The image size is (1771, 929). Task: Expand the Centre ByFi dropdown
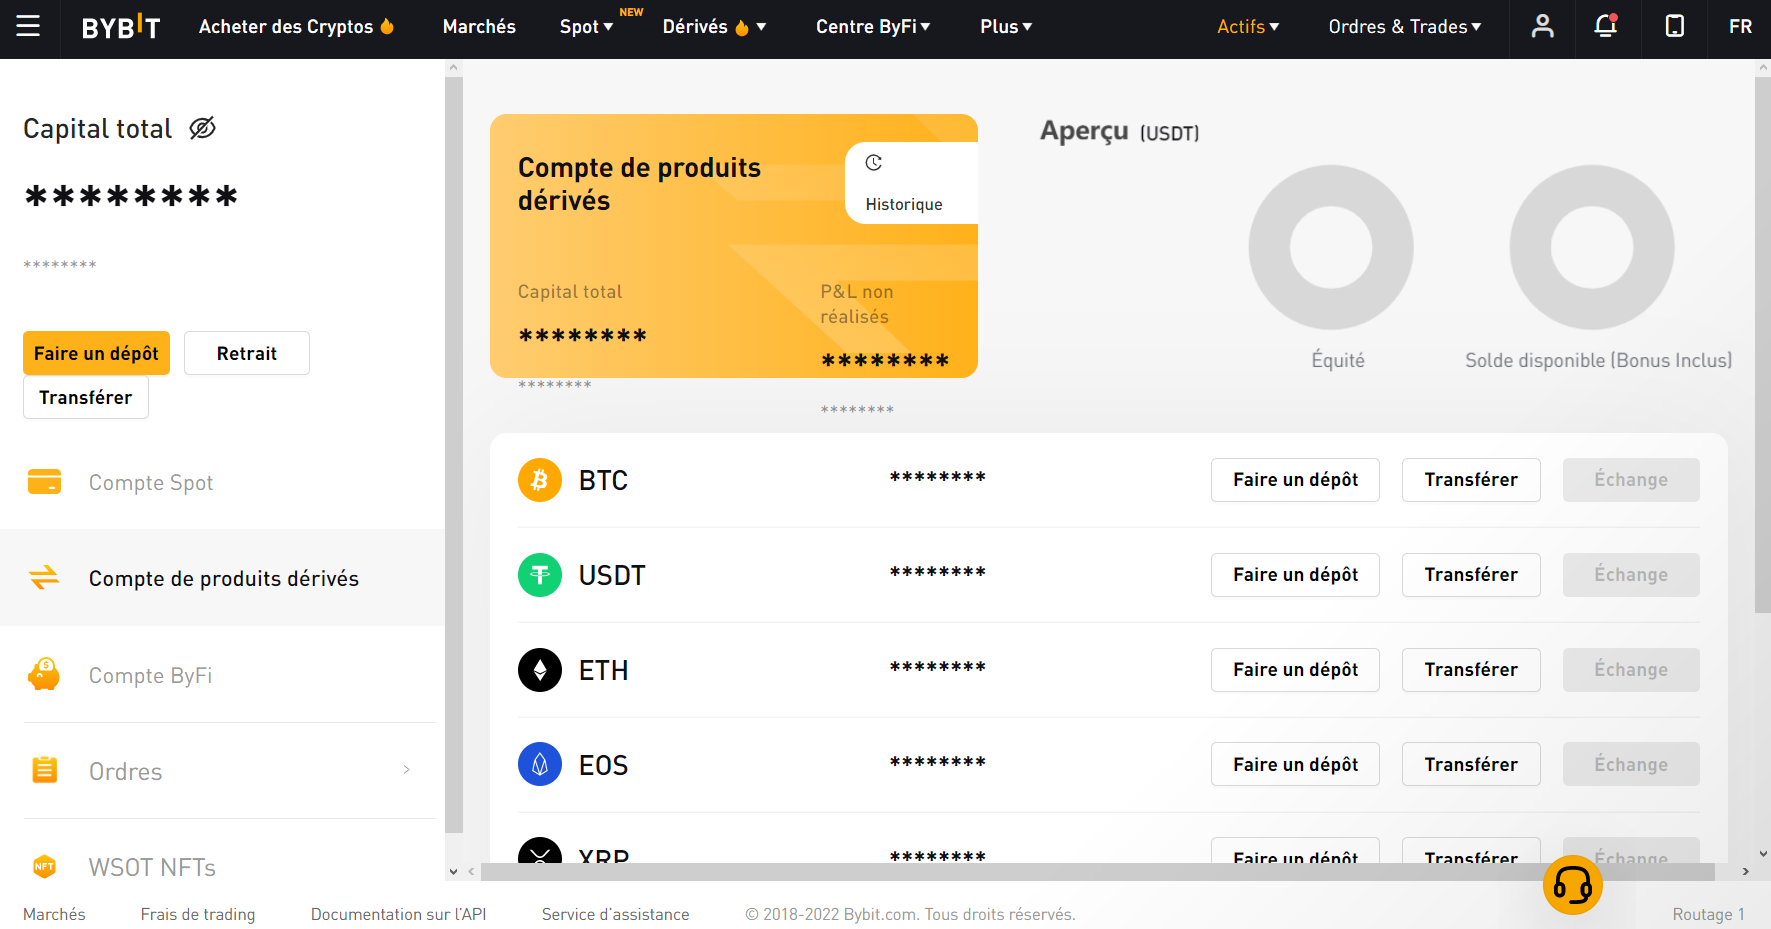[x=873, y=27]
